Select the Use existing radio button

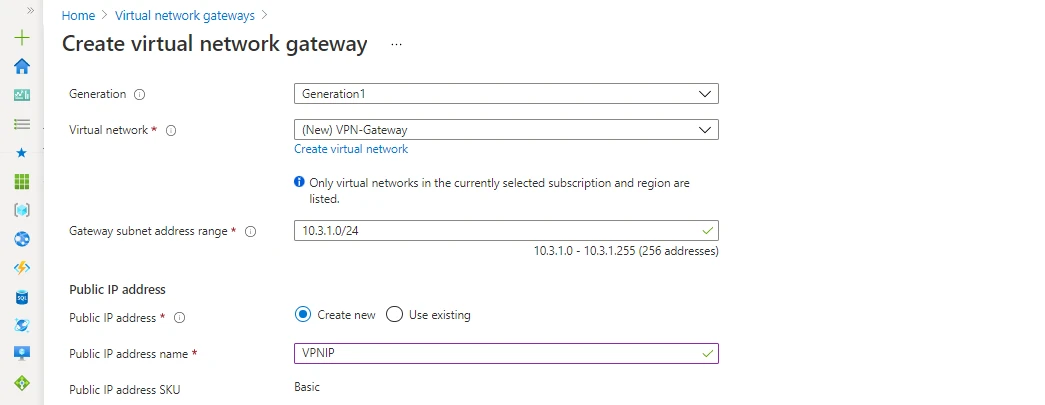(394, 314)
